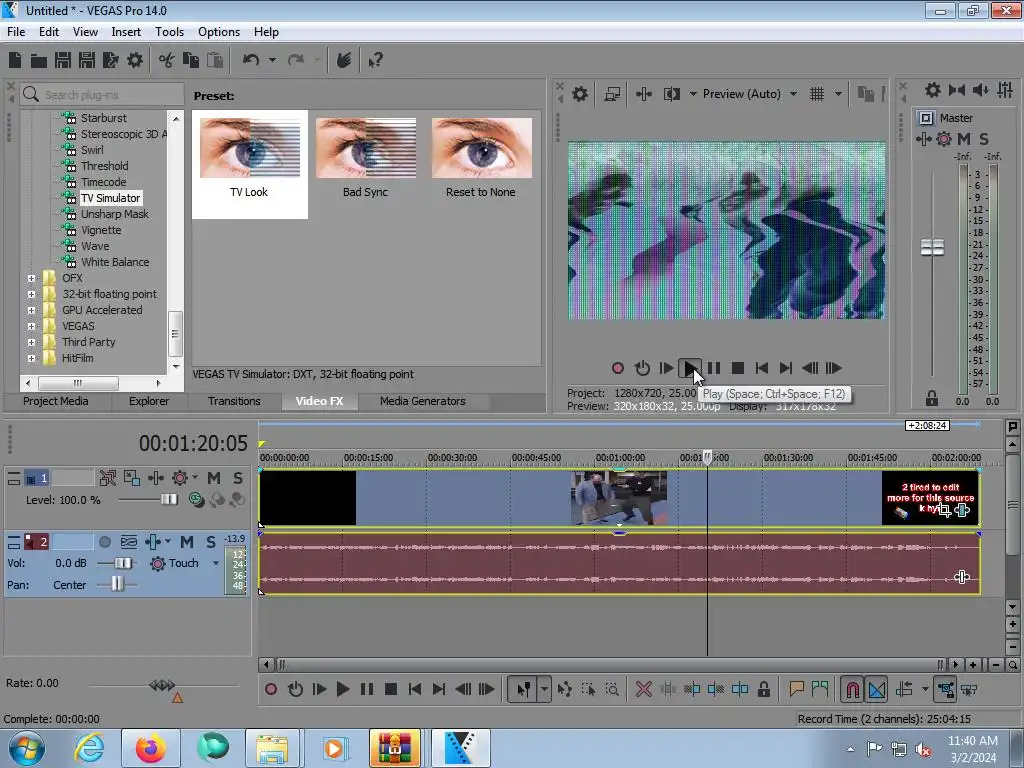Screen dimensions: 1024x768
Task: Click the Master volume fader
Action: tap(932, 248)
